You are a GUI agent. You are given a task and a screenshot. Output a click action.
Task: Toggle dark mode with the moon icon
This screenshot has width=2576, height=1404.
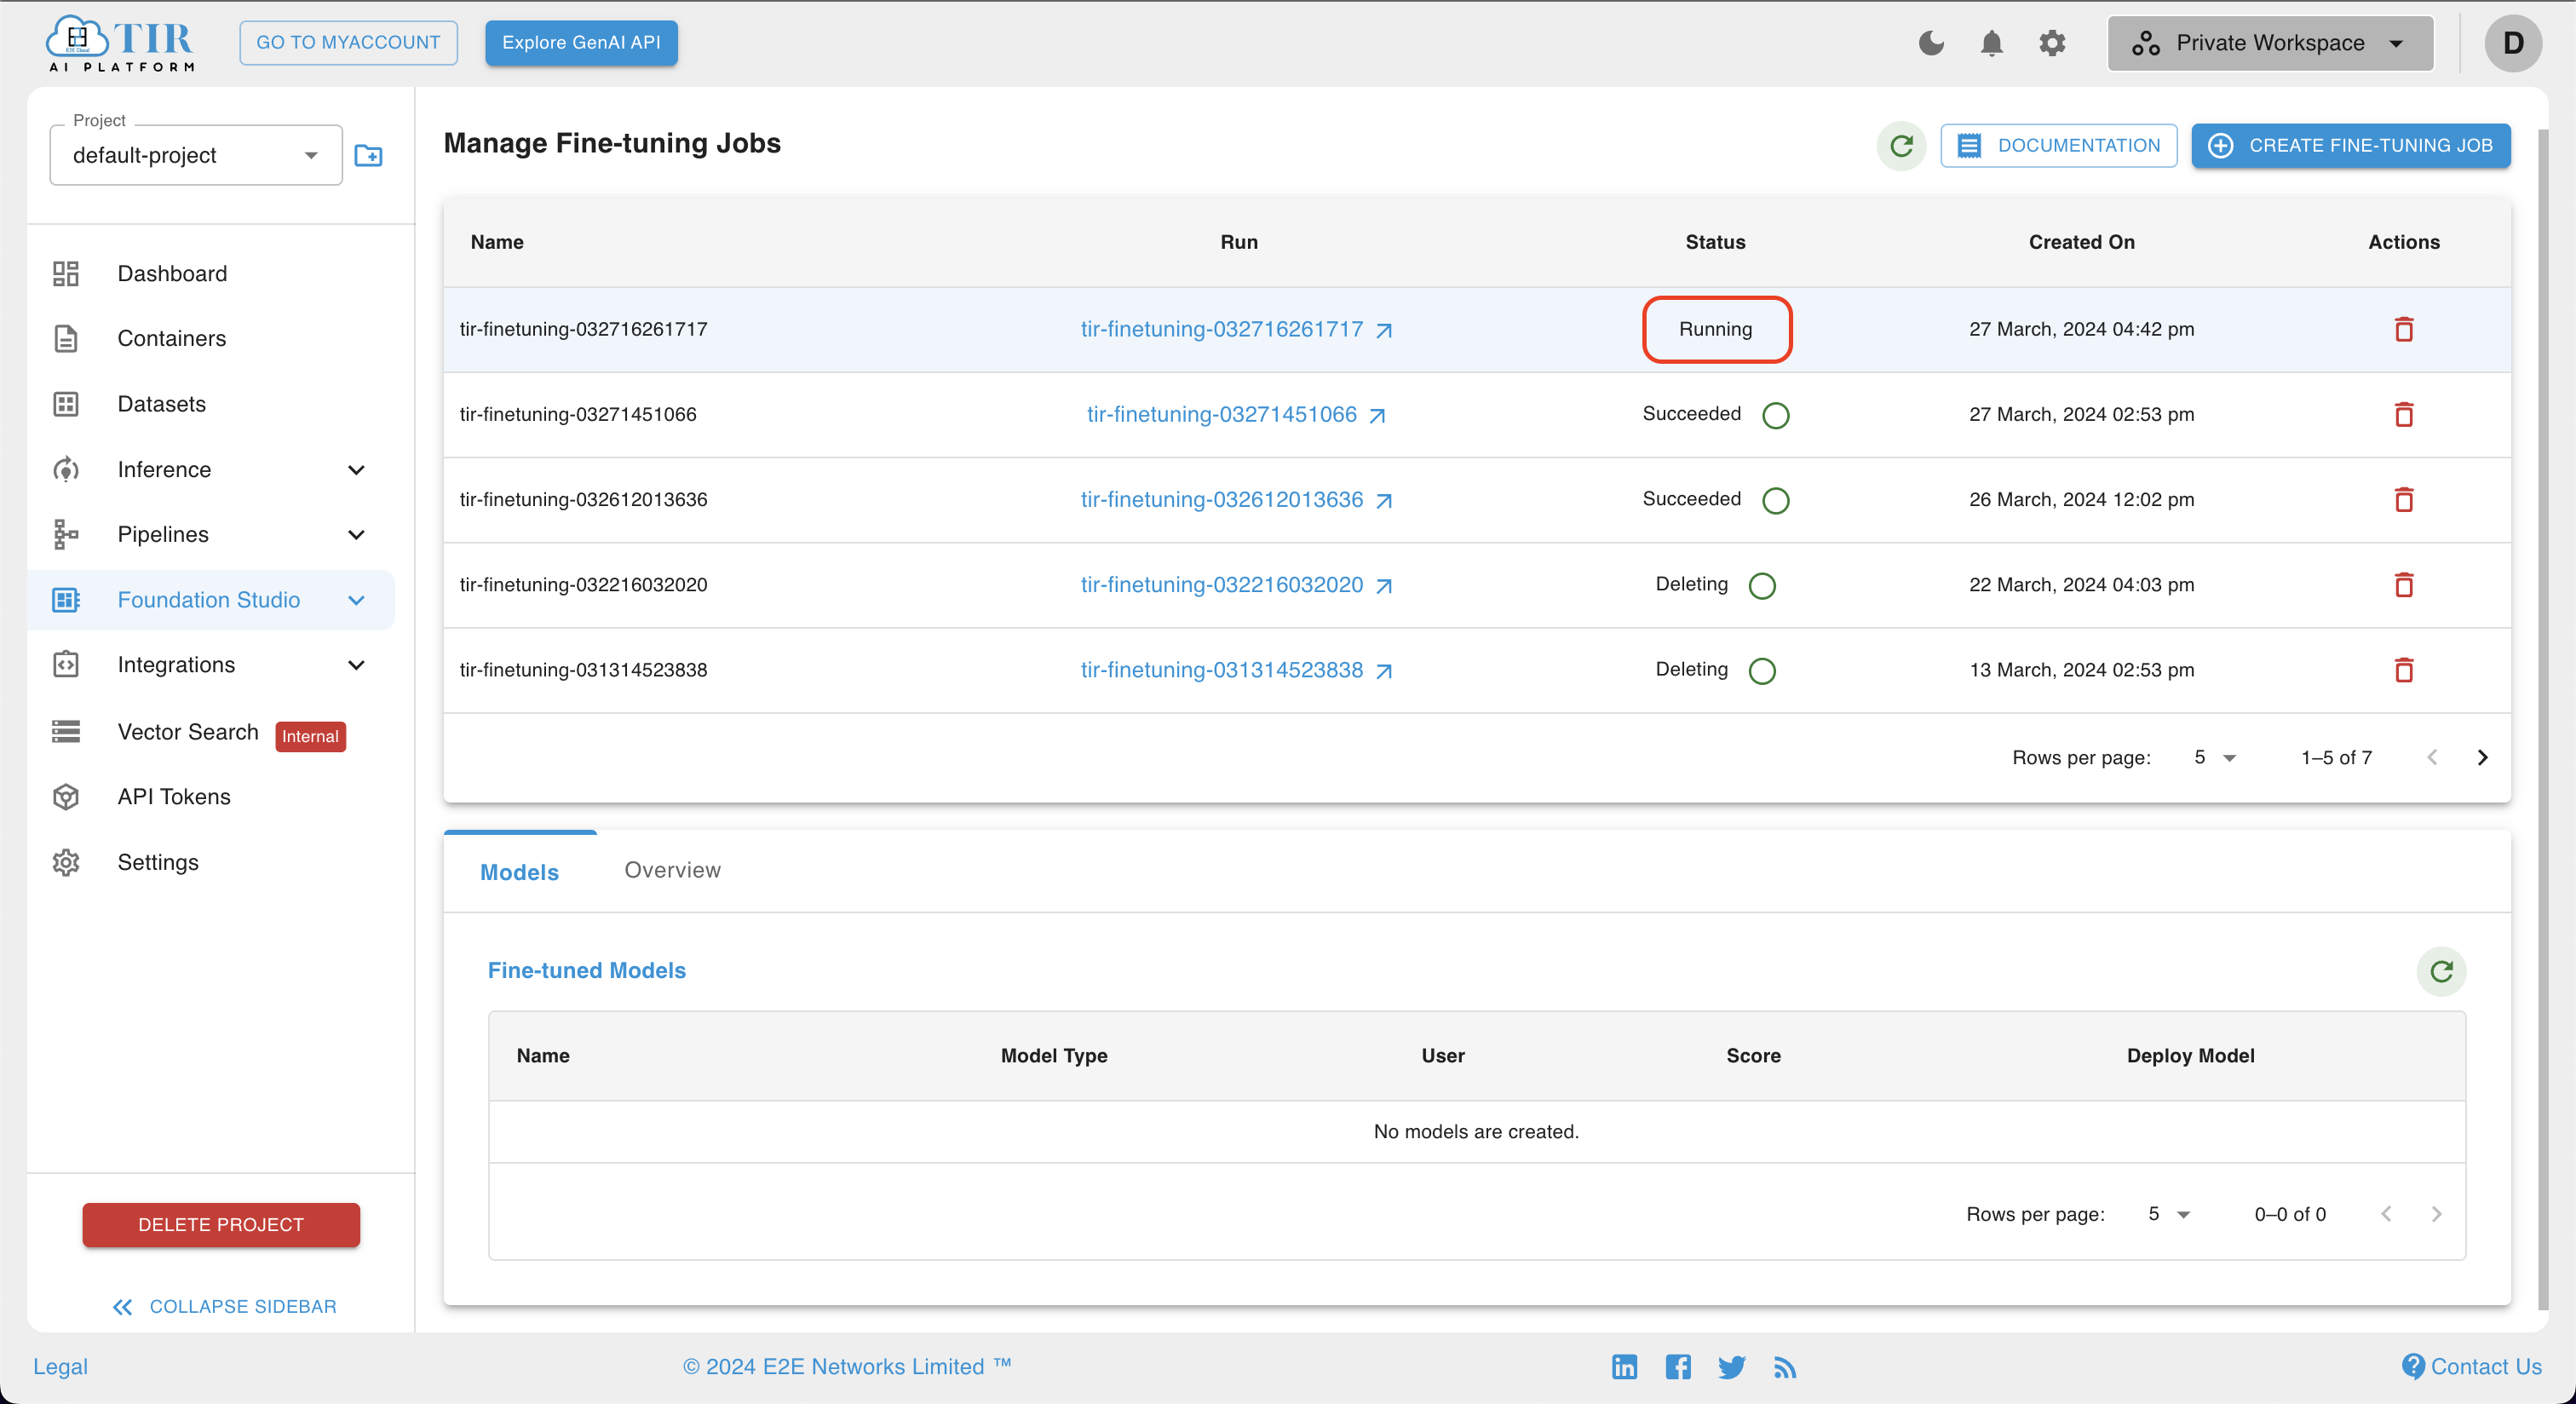[1931, 43]
